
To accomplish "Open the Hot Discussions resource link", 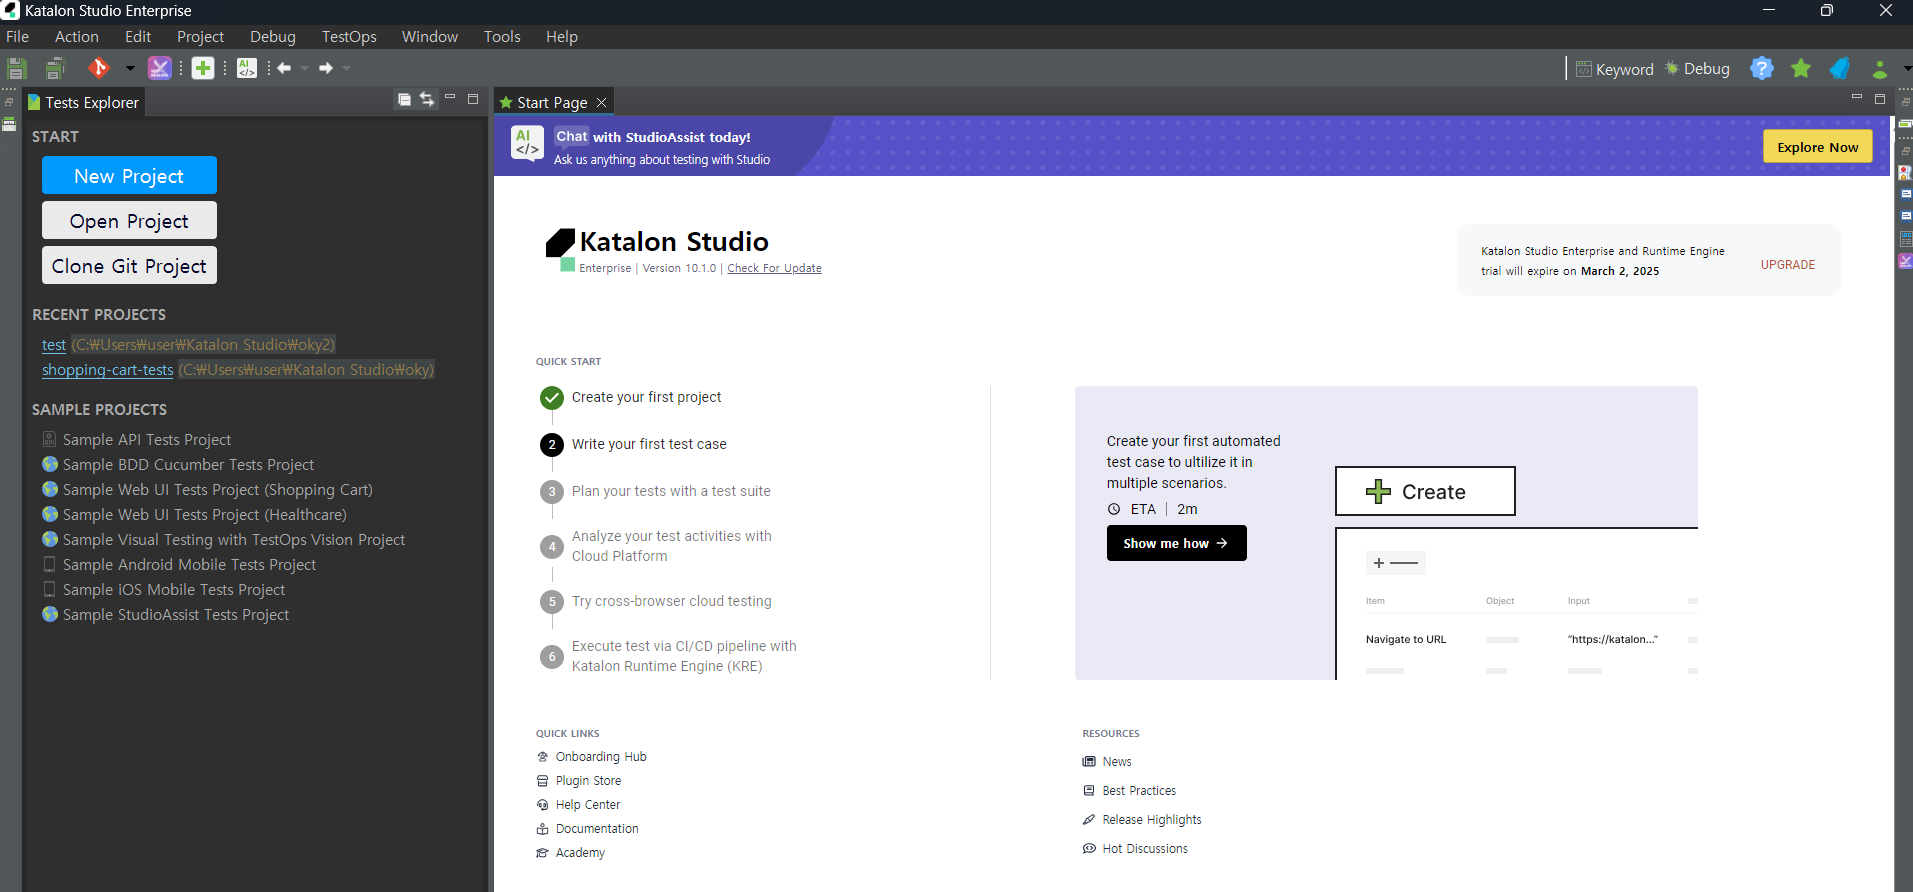I will point(1145,849).
